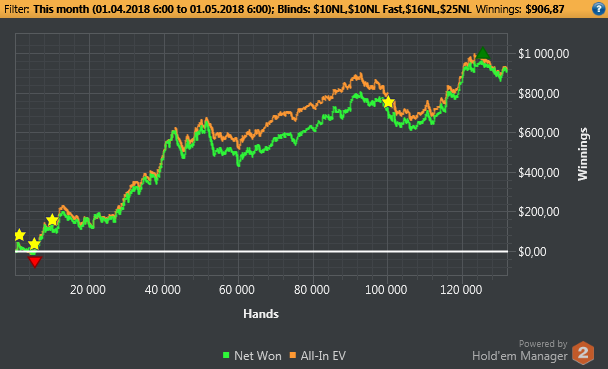
Task: Click the Powered by text
Action: coord(543,343)
